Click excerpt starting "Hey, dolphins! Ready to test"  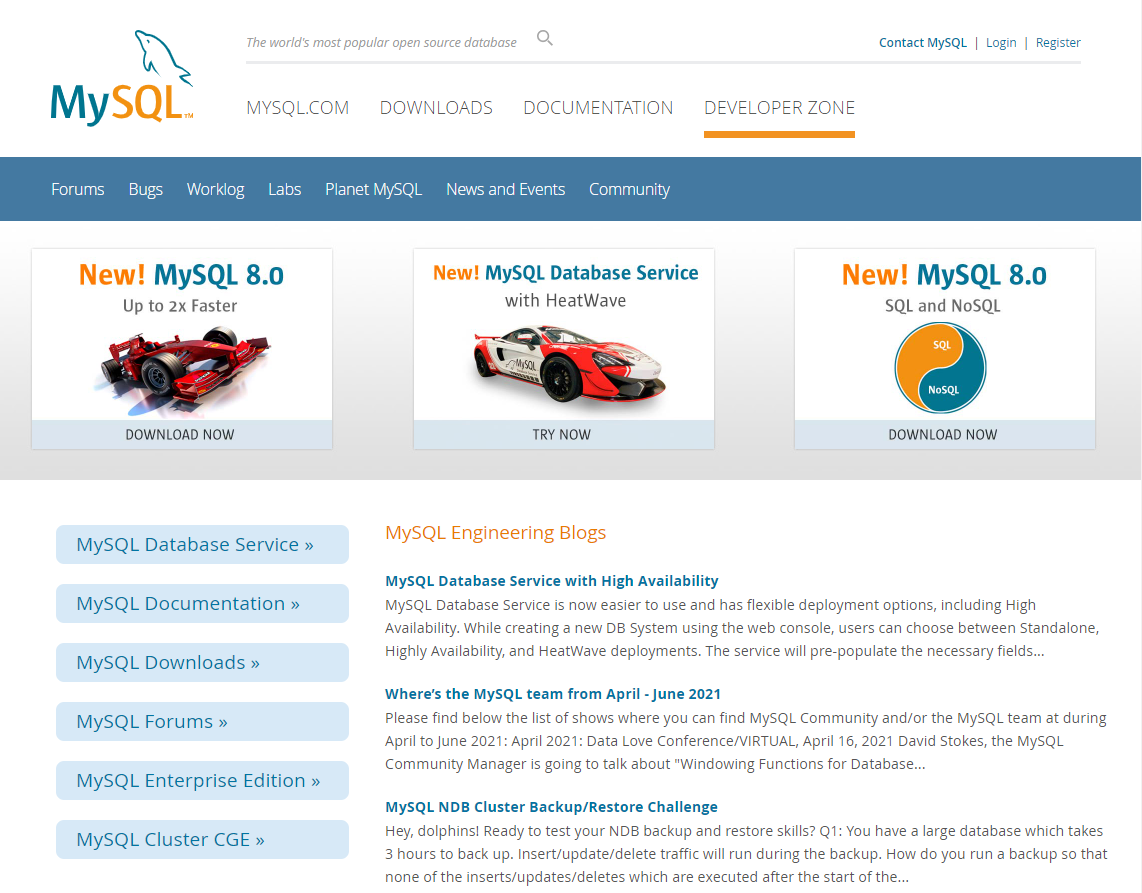(747, 854)
